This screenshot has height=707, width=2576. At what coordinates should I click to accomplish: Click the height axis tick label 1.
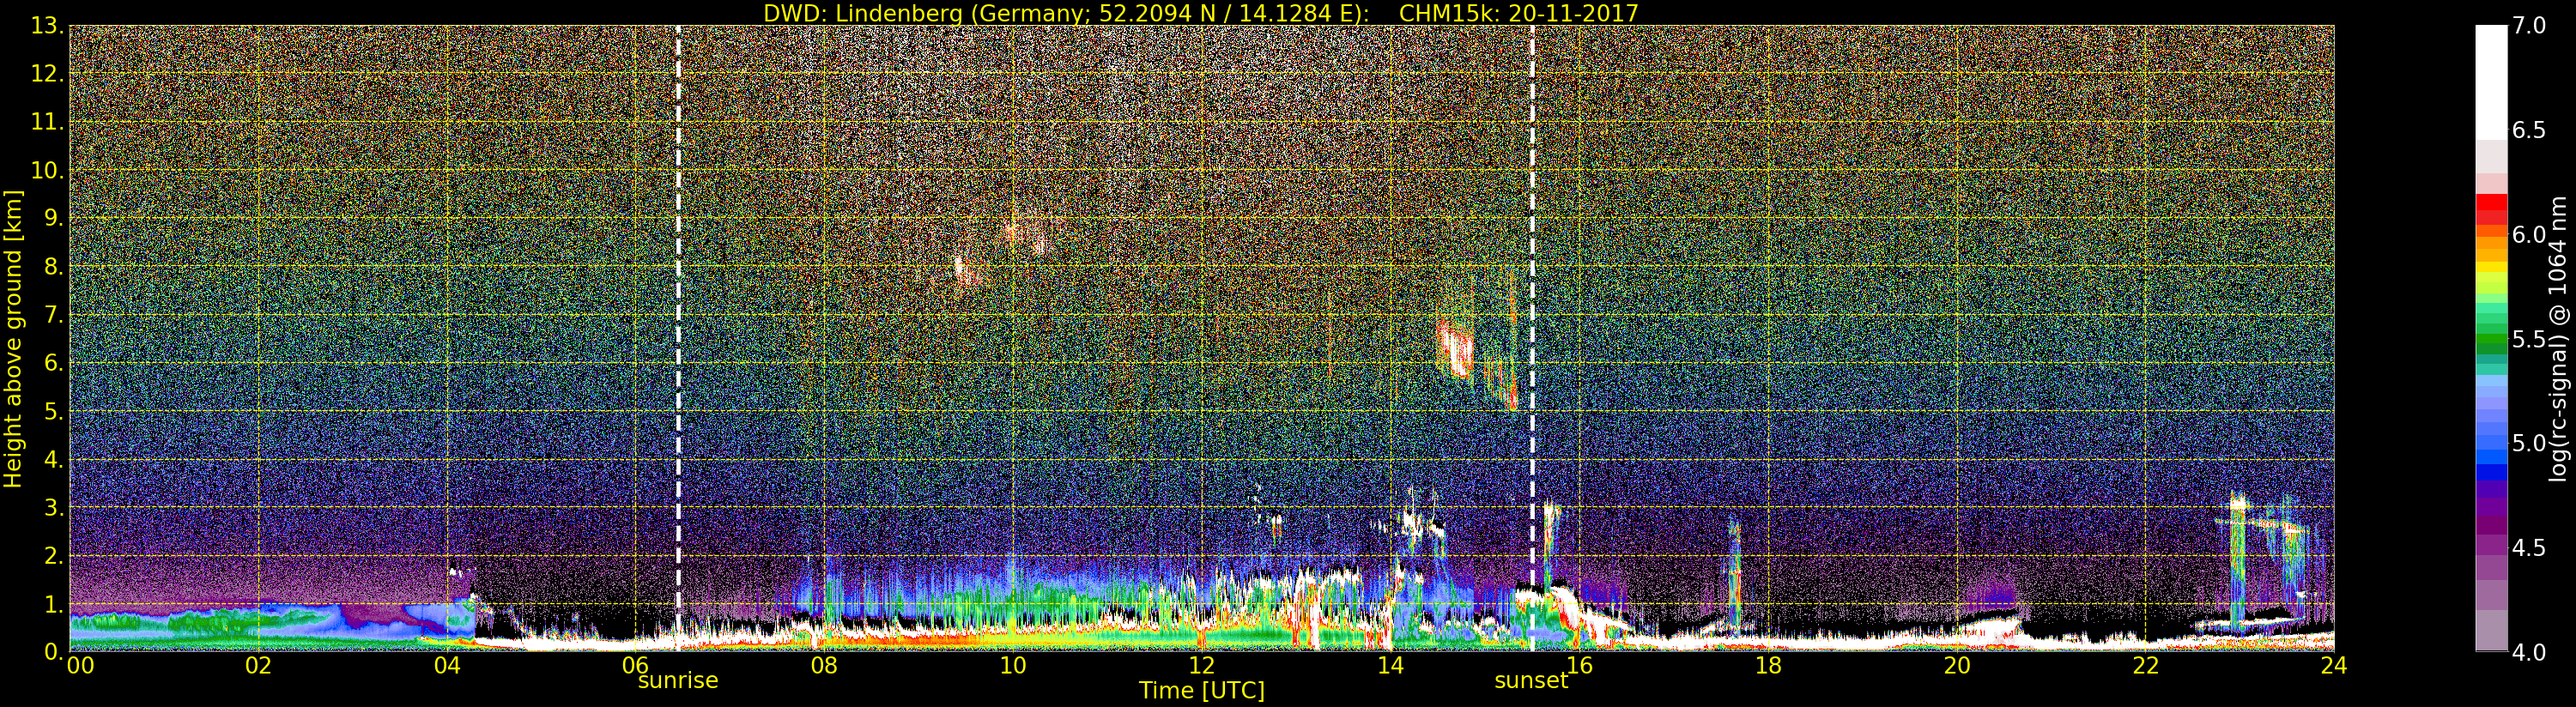coord(53,603)
